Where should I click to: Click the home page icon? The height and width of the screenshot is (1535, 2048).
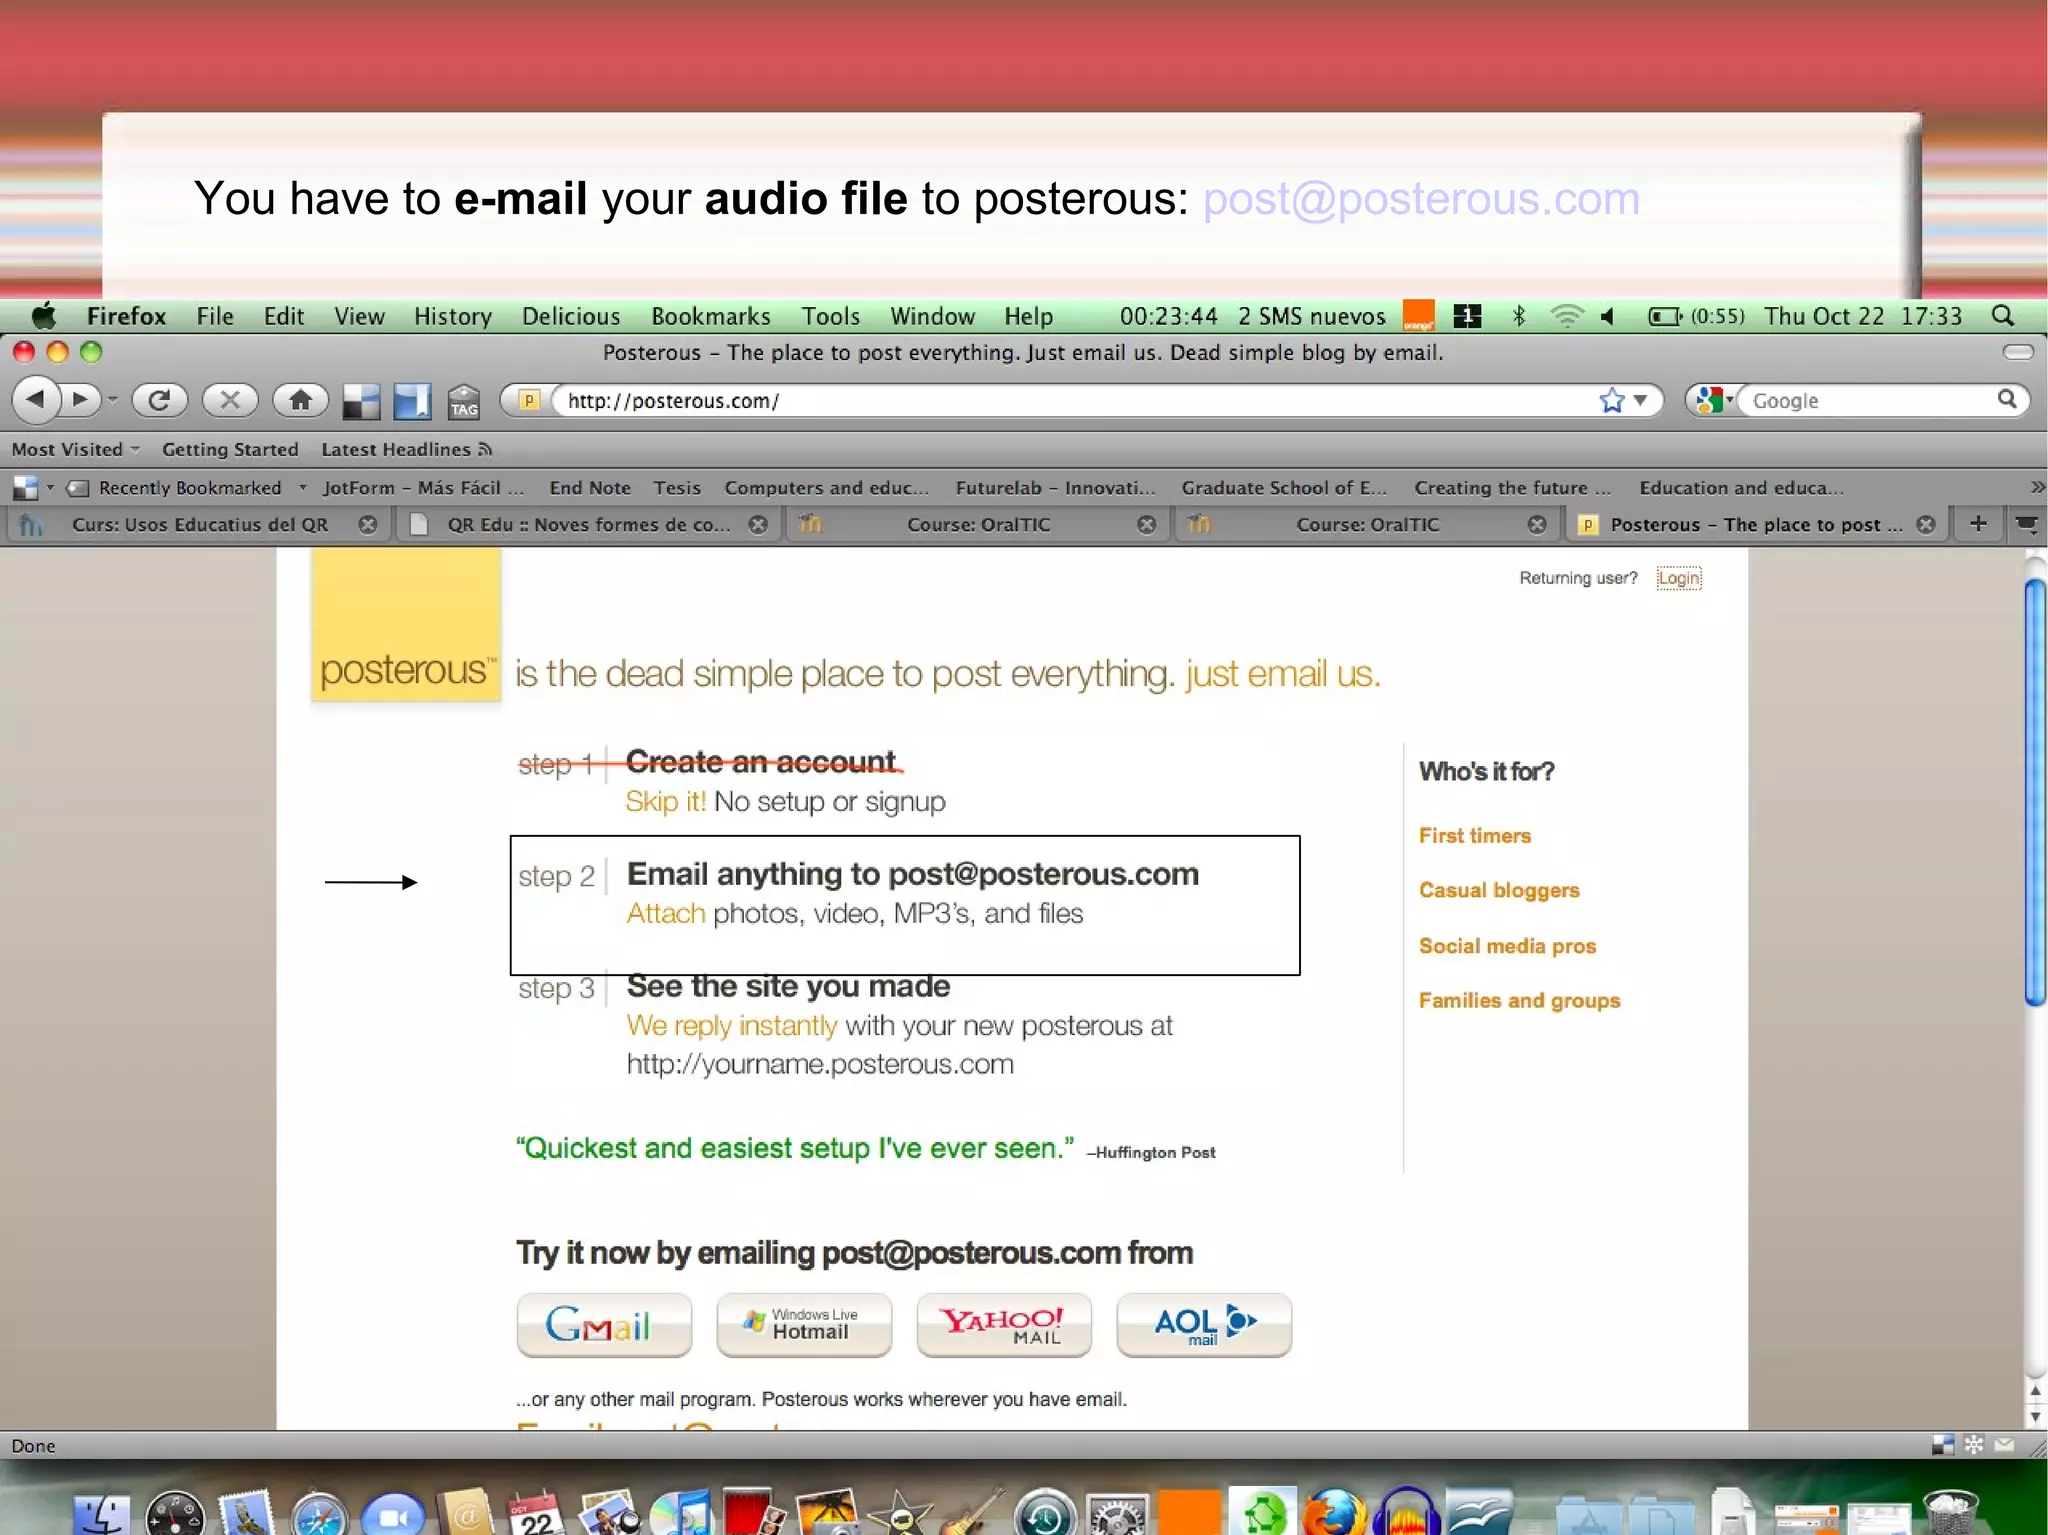click(x=300, y=400)
